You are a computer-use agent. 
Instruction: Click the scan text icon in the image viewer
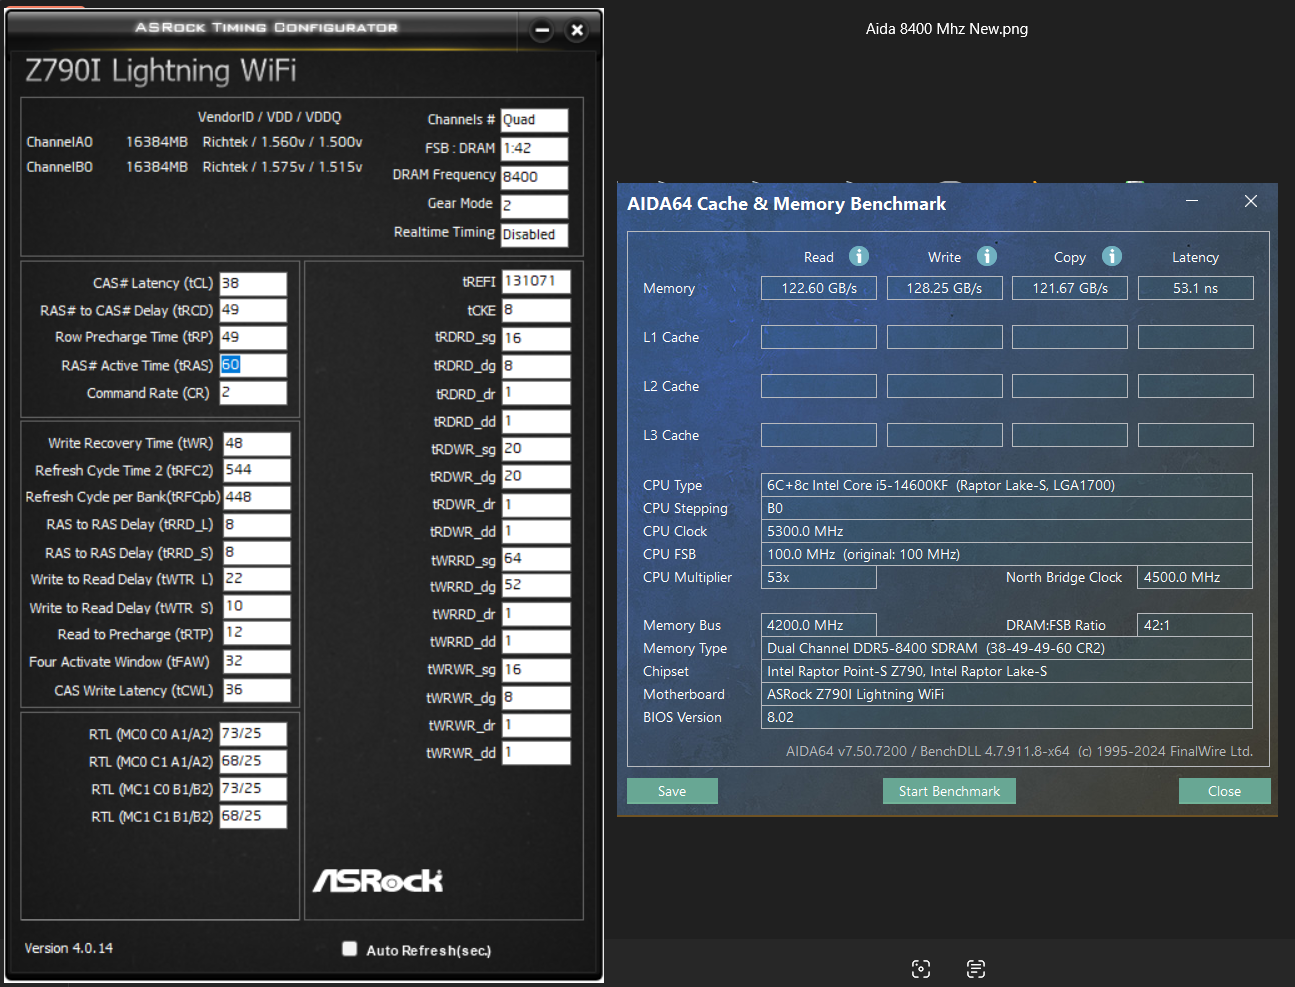click(976, 968)
